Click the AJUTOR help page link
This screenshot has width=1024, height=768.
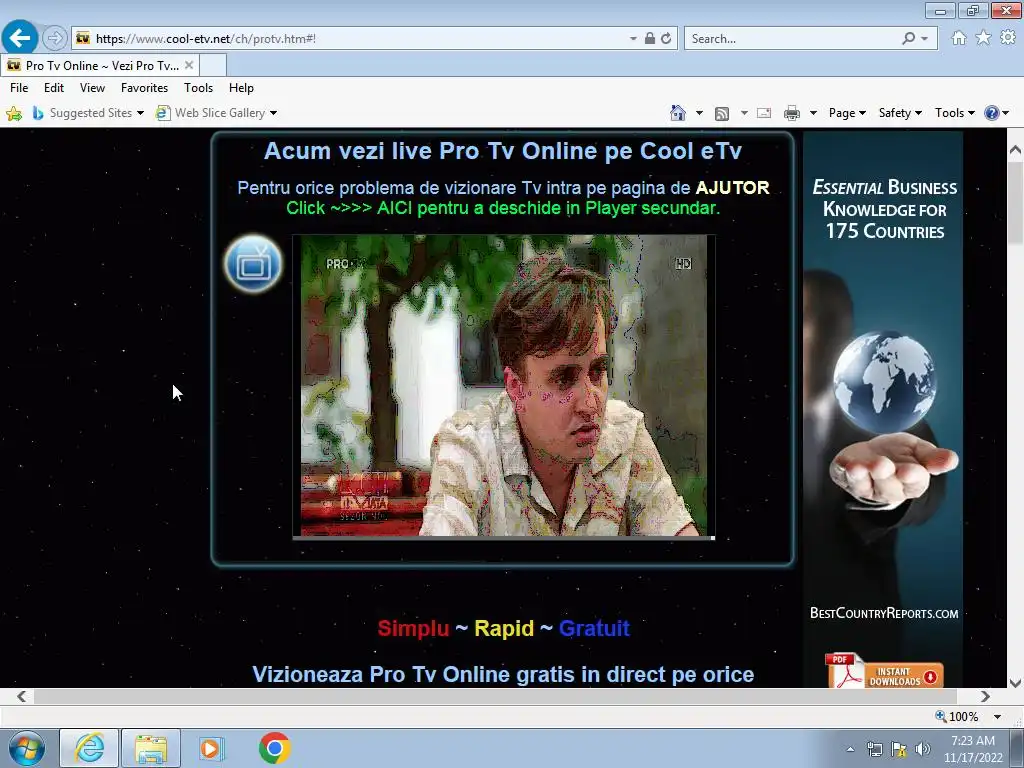(x=732, y=187)
